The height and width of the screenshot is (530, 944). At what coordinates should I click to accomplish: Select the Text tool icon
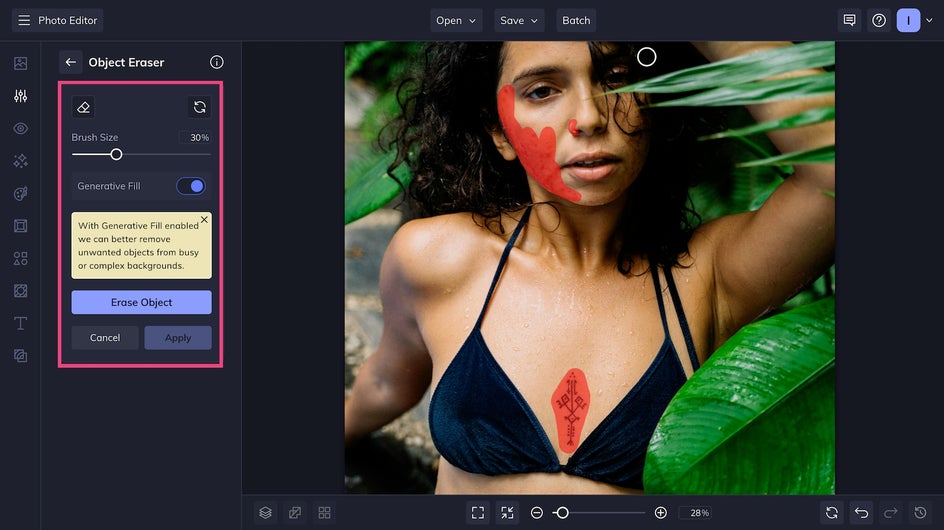20,323
